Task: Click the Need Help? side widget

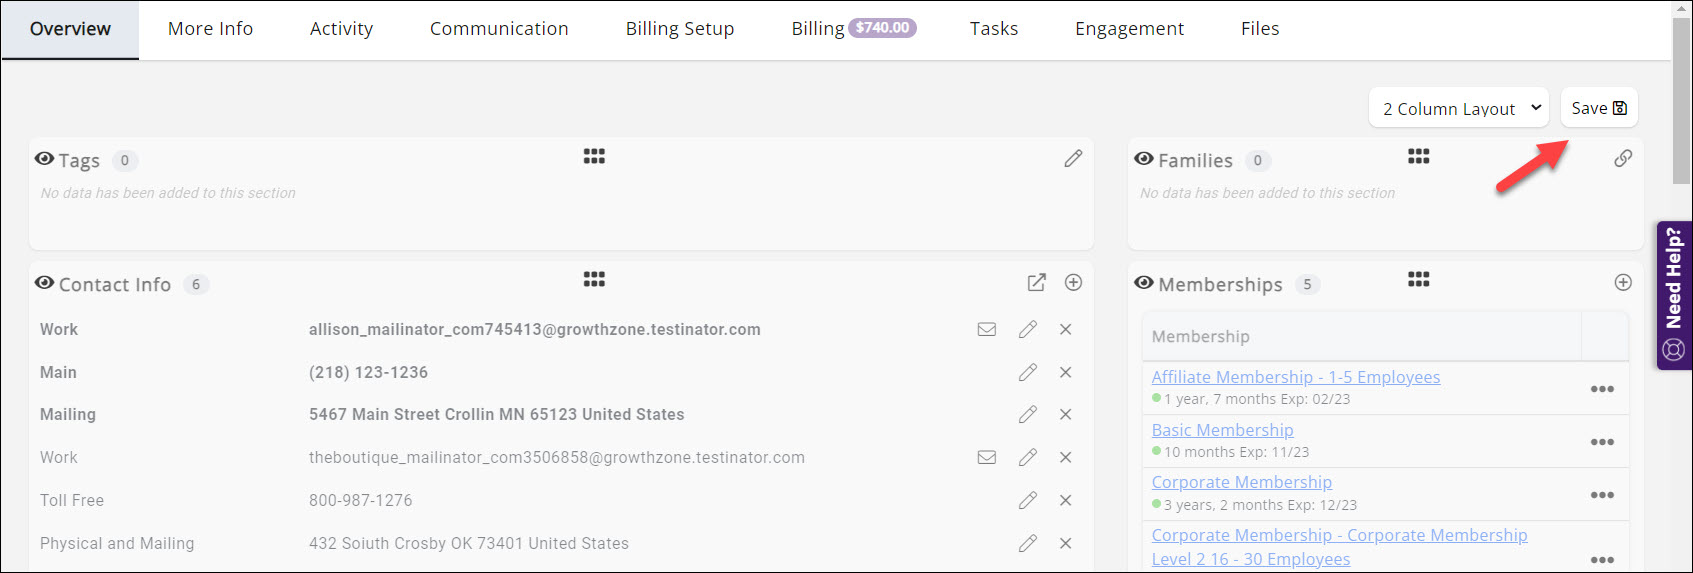Action: tap(1673, 295)
